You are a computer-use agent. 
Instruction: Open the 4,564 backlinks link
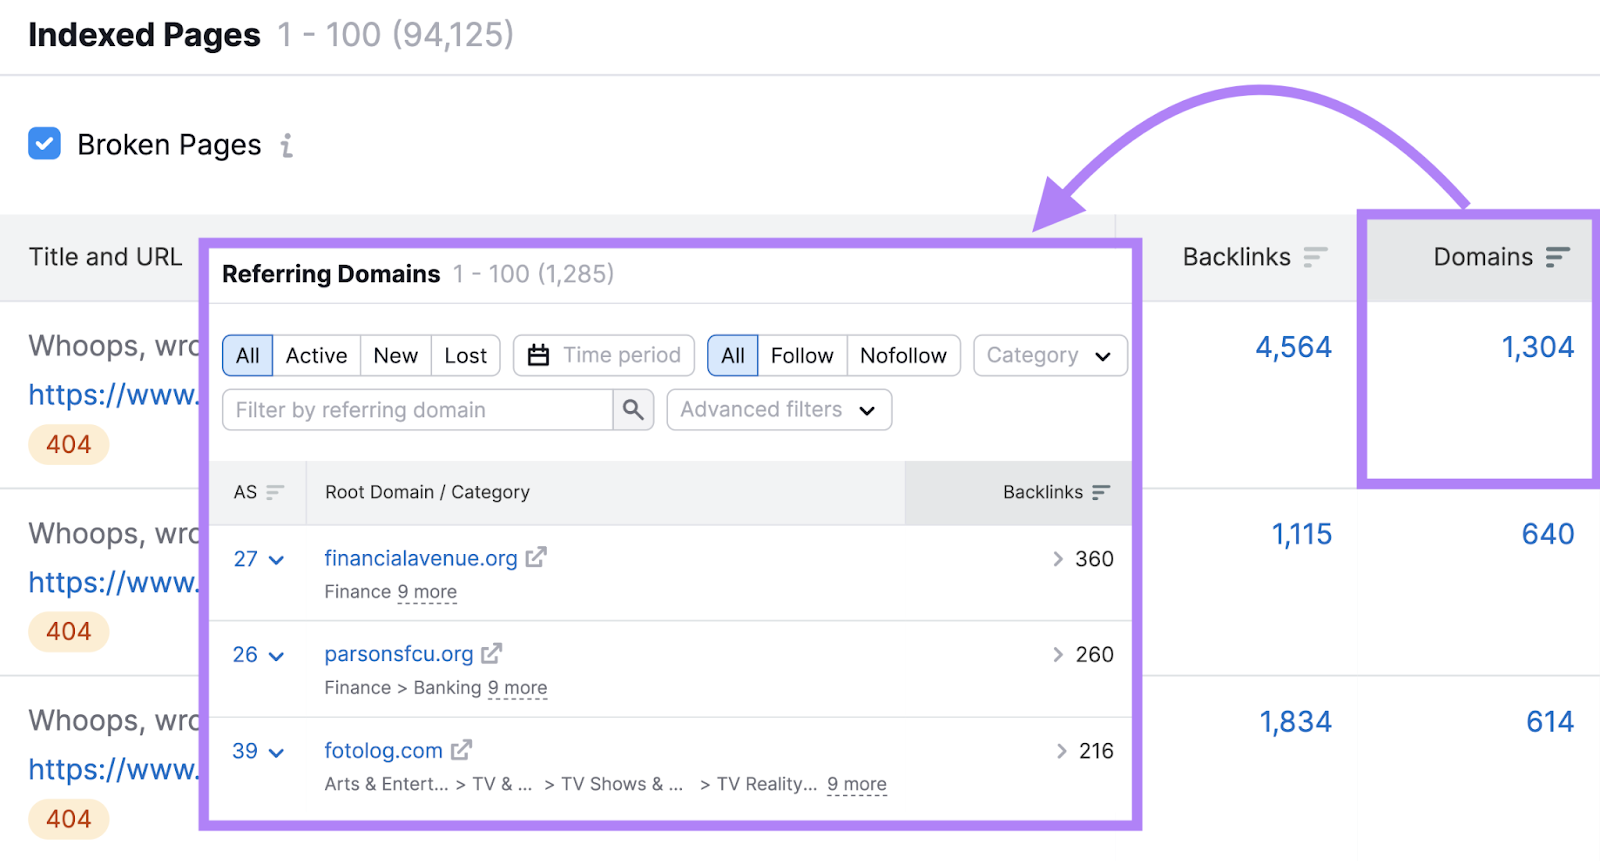click(1293, 347)
